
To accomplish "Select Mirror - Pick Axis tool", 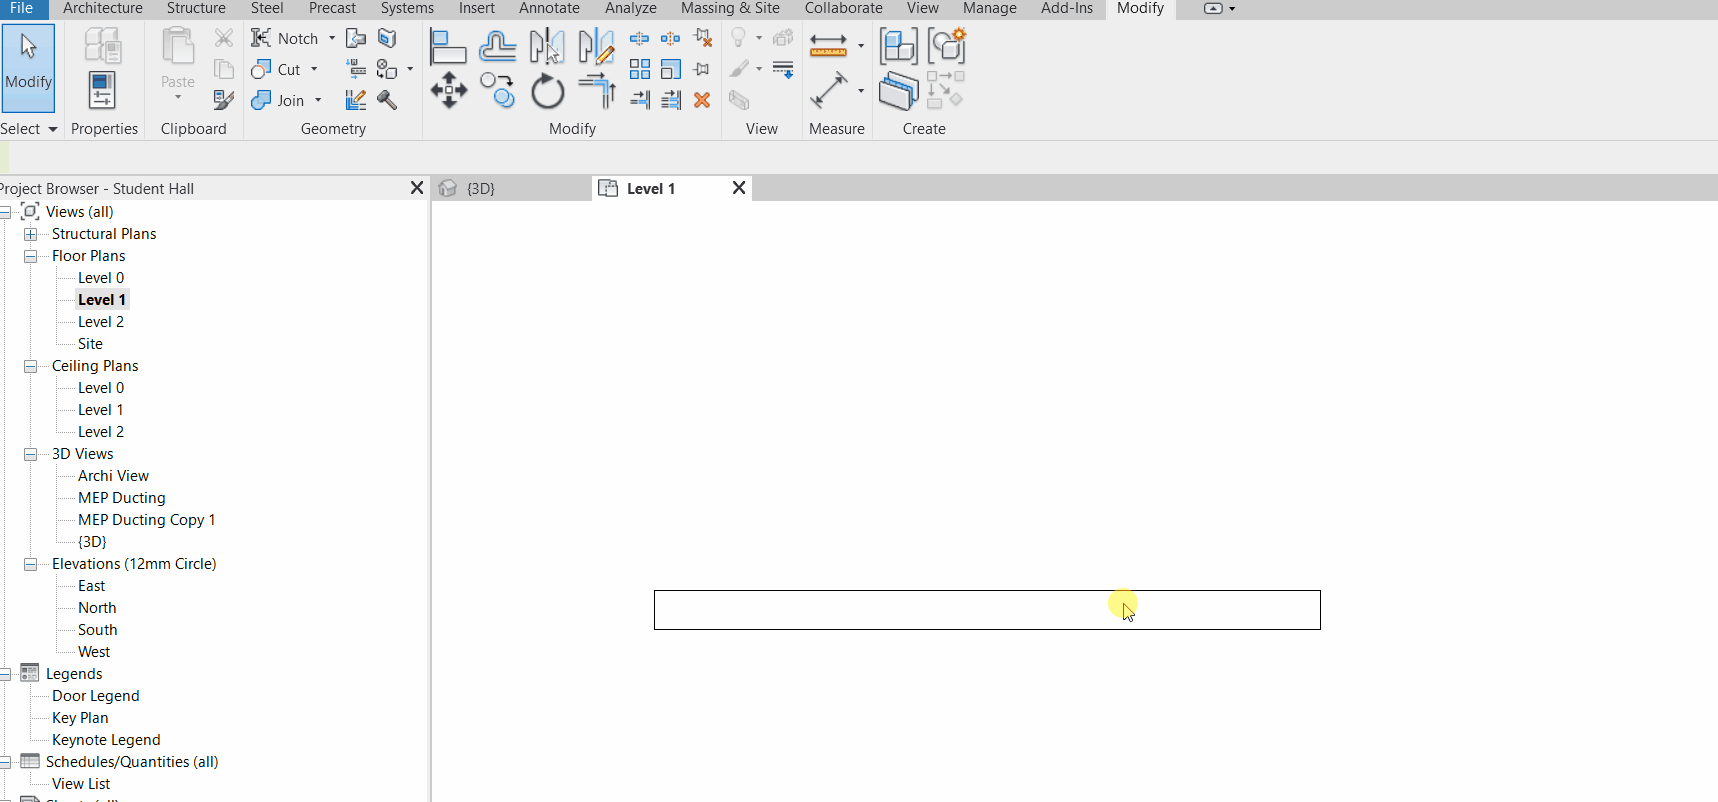I will point(547,47).
